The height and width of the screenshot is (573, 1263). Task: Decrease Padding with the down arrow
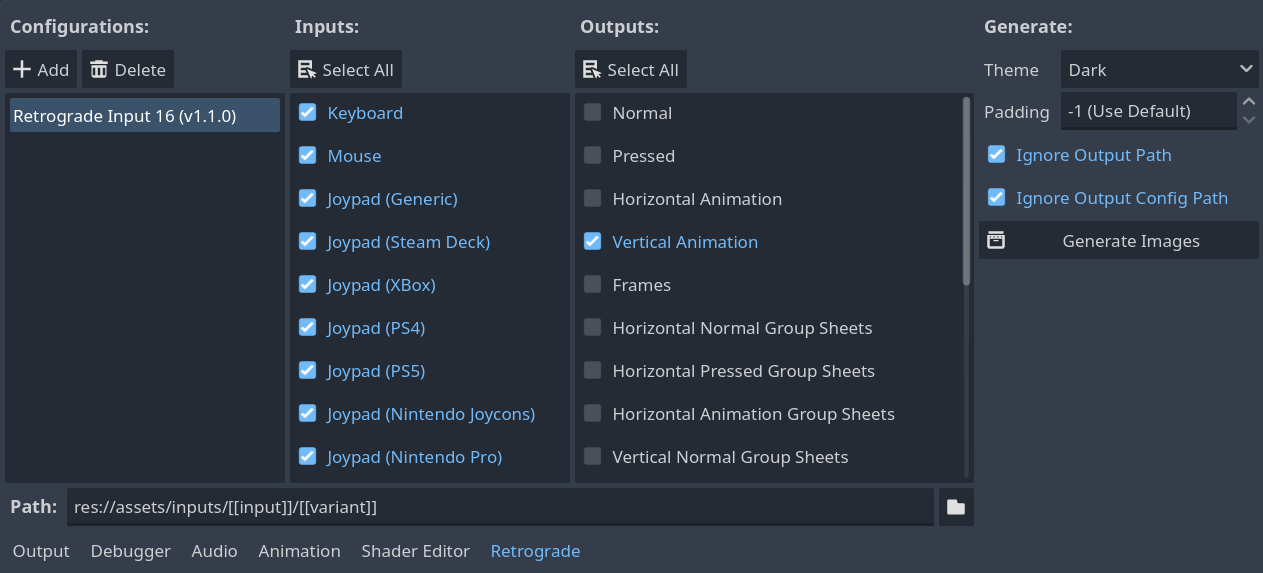1247,120
